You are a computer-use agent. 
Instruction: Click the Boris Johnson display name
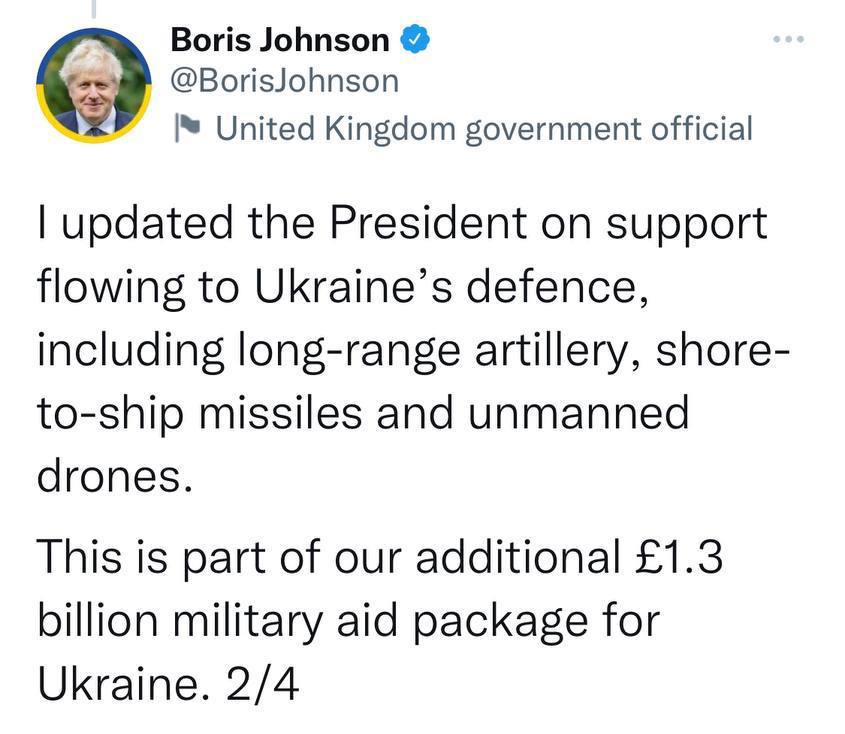tap(280, 41)
